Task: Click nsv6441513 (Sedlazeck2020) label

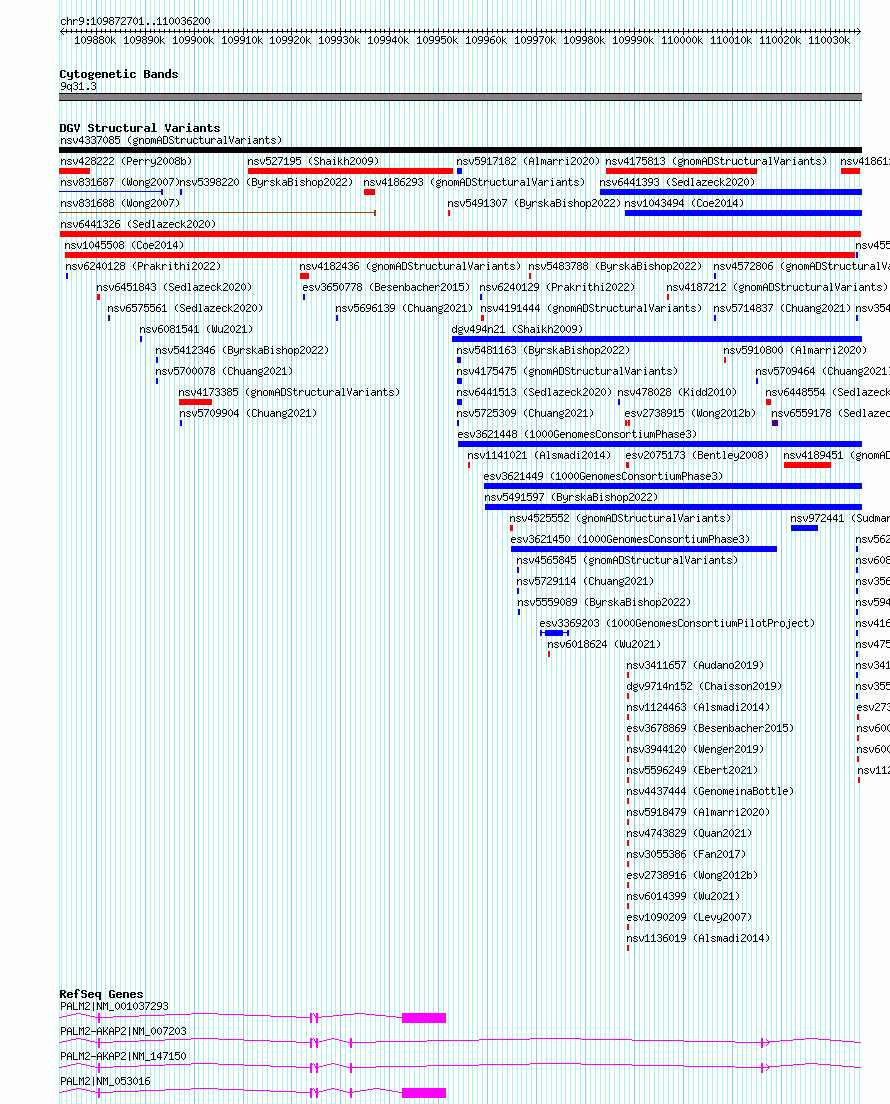Action: 534,393
